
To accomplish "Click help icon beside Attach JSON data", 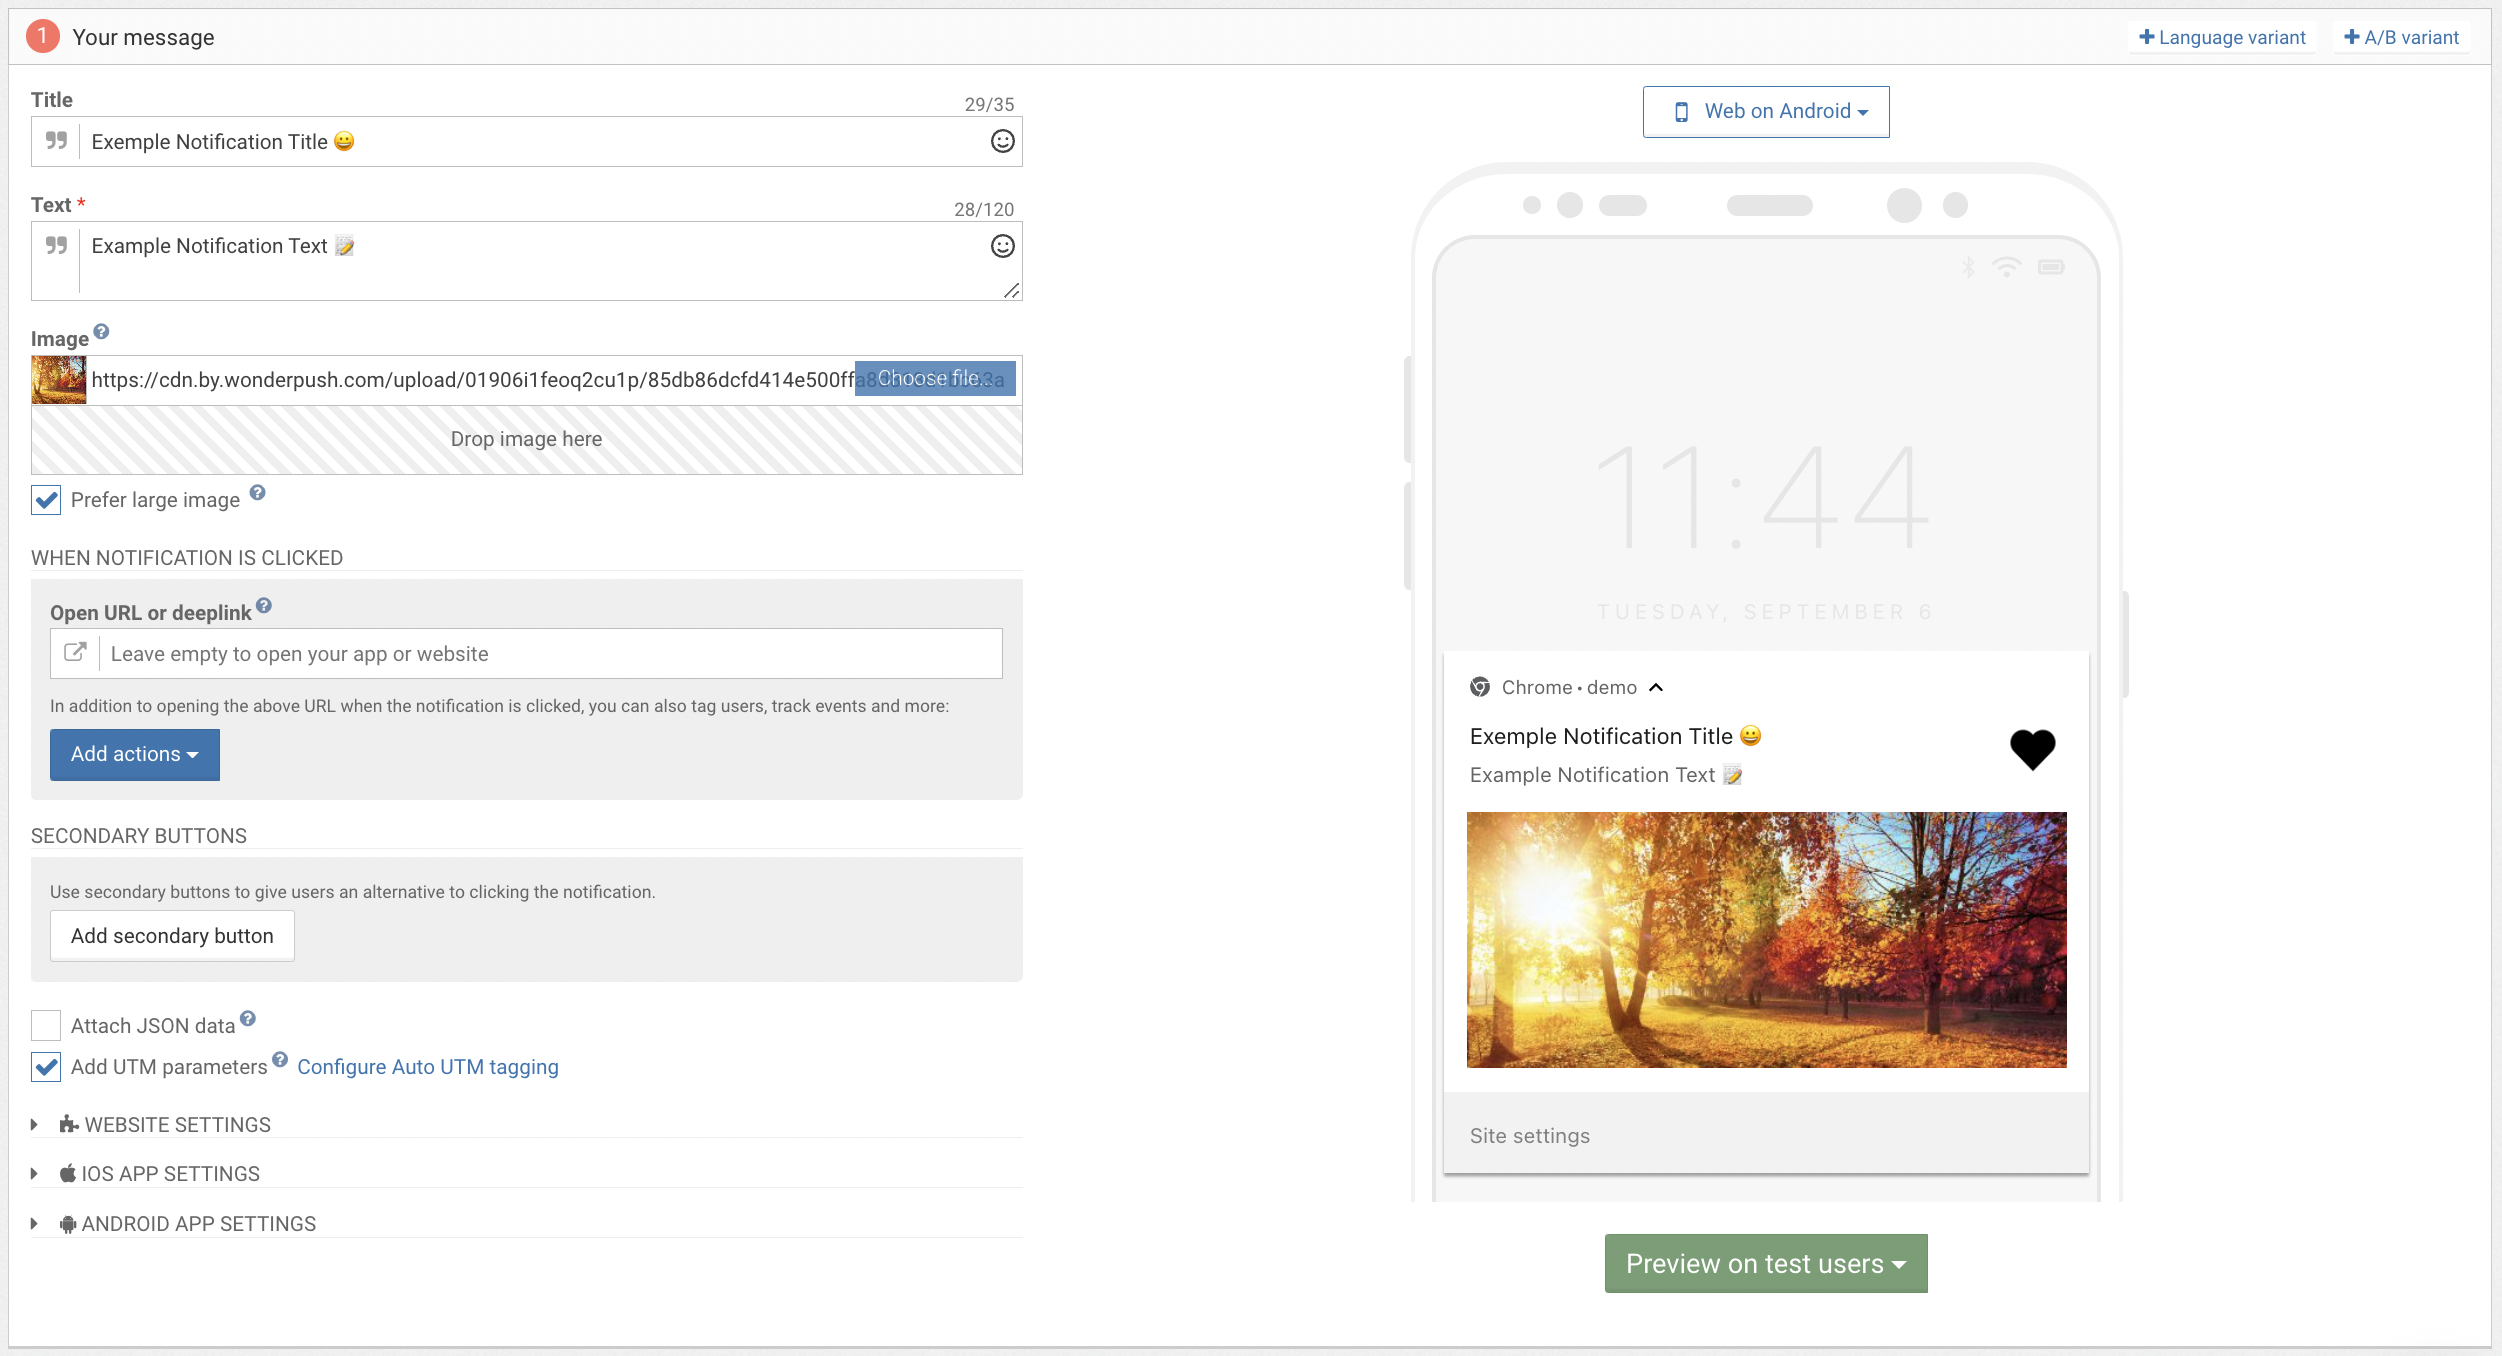I will click(x=248, y=1018).
